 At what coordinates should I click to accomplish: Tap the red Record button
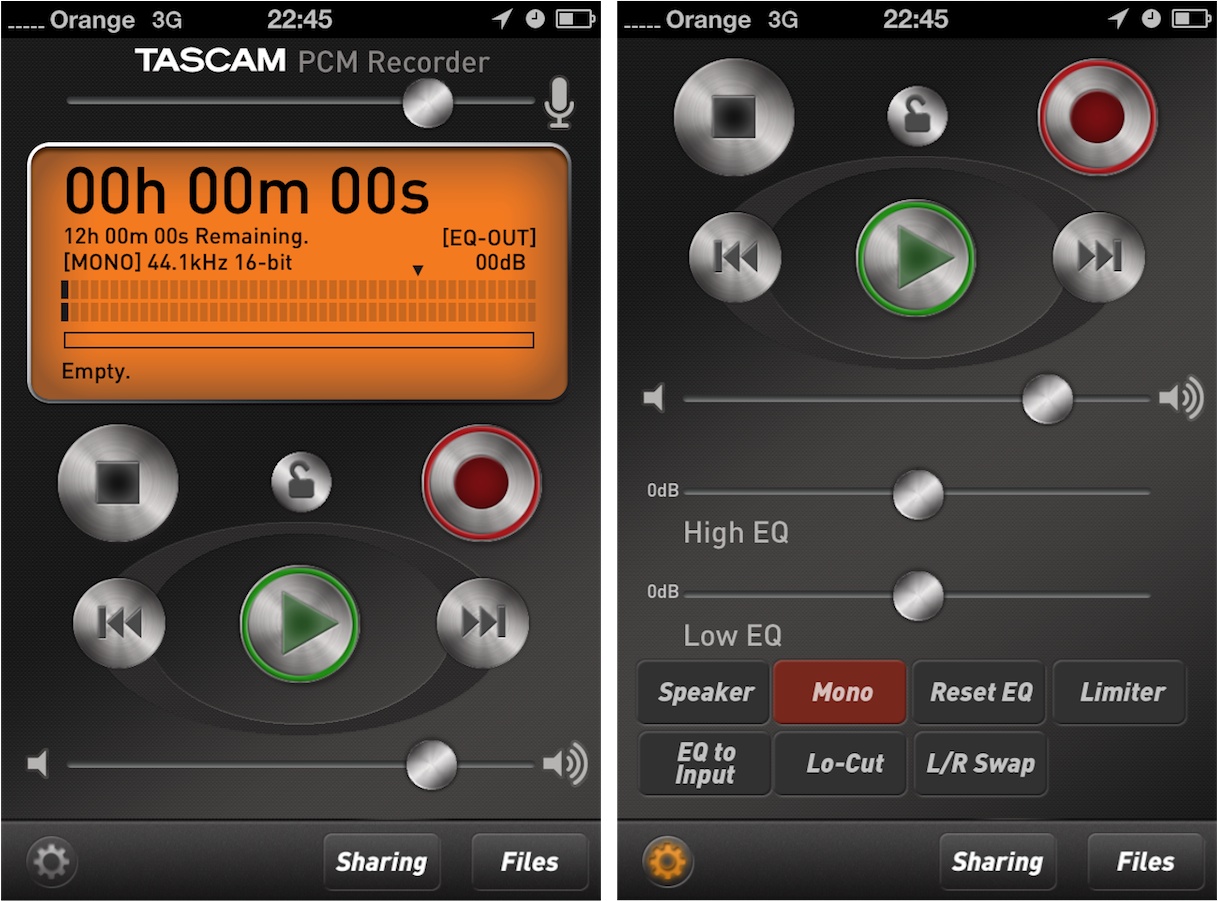481,483
